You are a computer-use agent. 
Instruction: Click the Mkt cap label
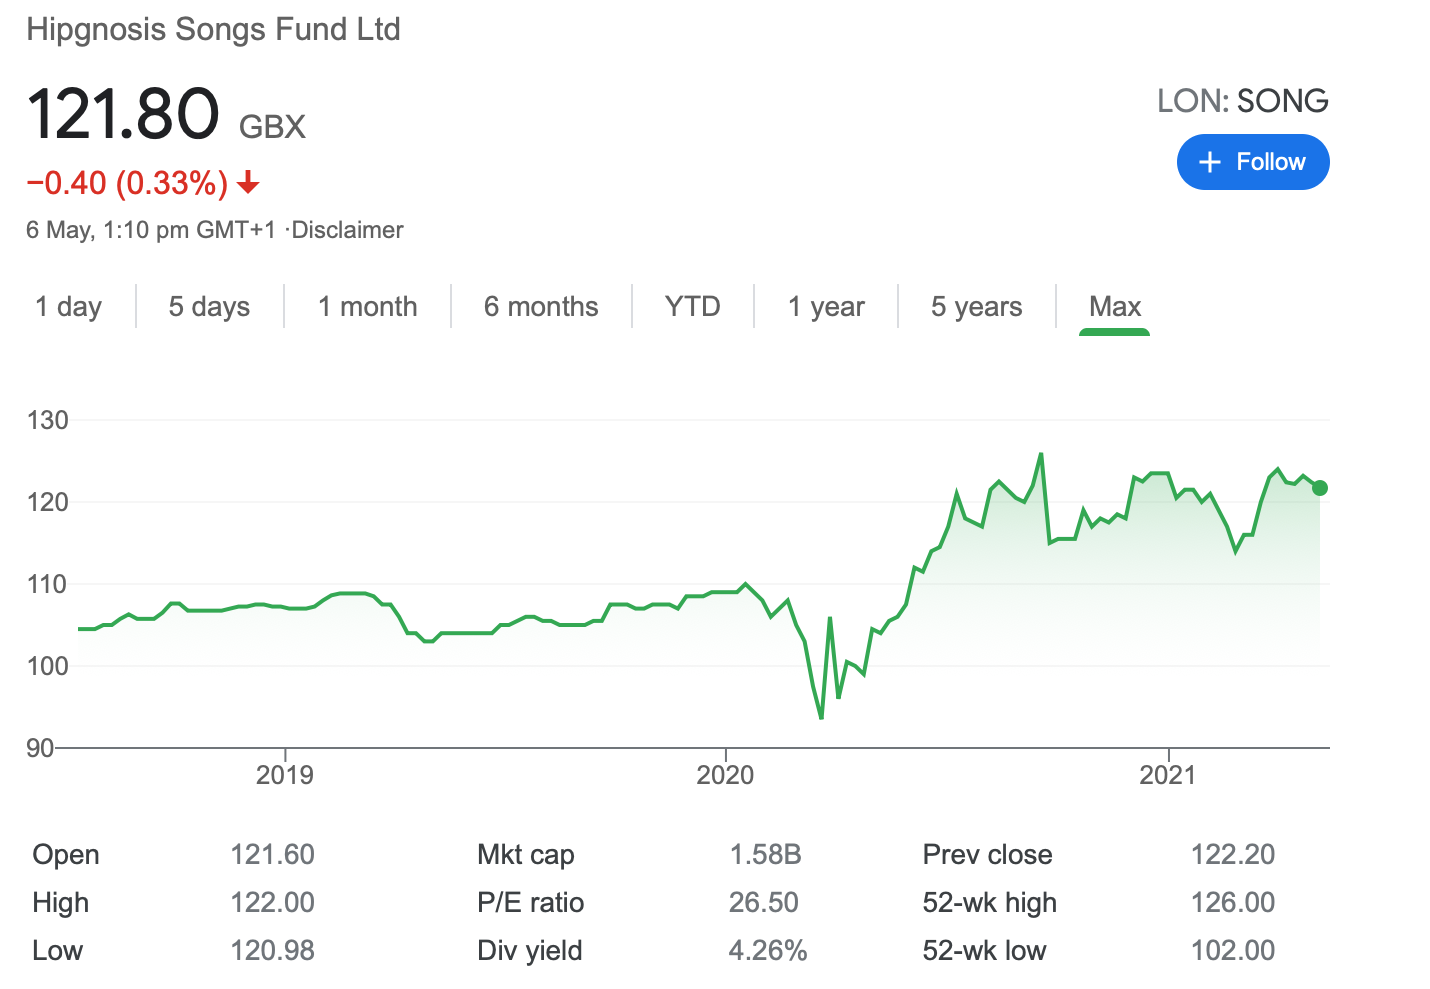(526, 854)
